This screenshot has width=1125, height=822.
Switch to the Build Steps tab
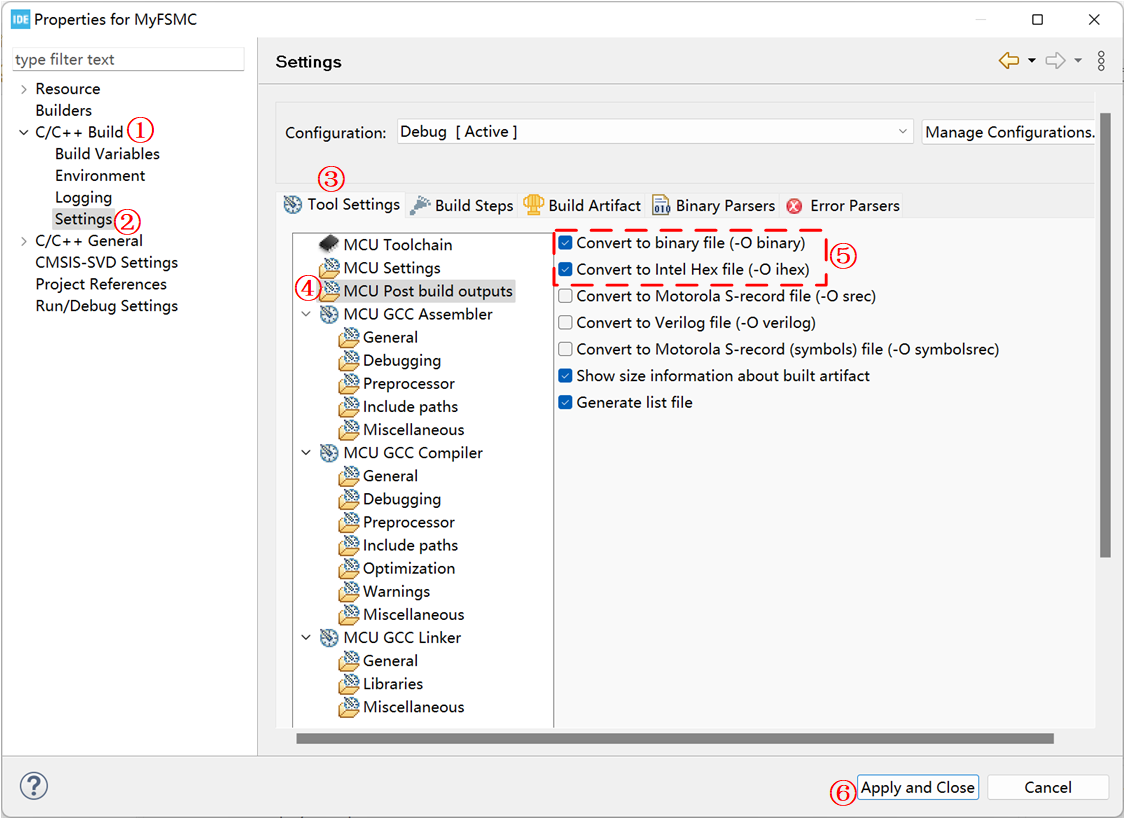coord(461,205)
